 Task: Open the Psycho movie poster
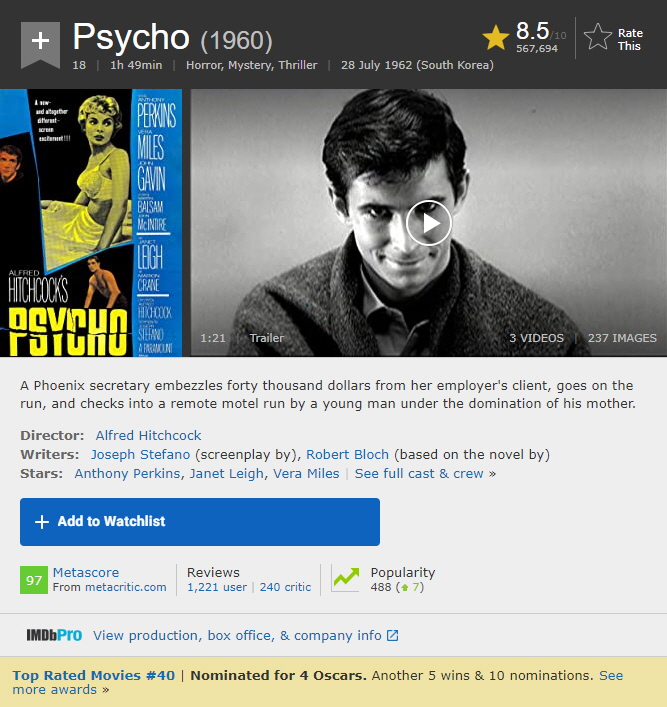click(x=91, y=223)
